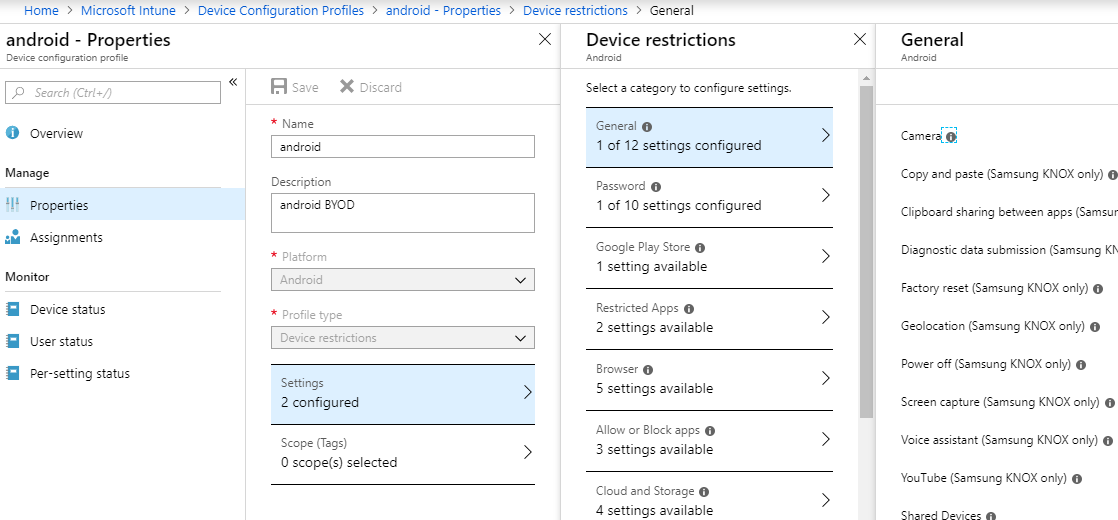Open Per-setting status in Monitor section
The height and width of the screenshot is (520, 1118).
80,374
